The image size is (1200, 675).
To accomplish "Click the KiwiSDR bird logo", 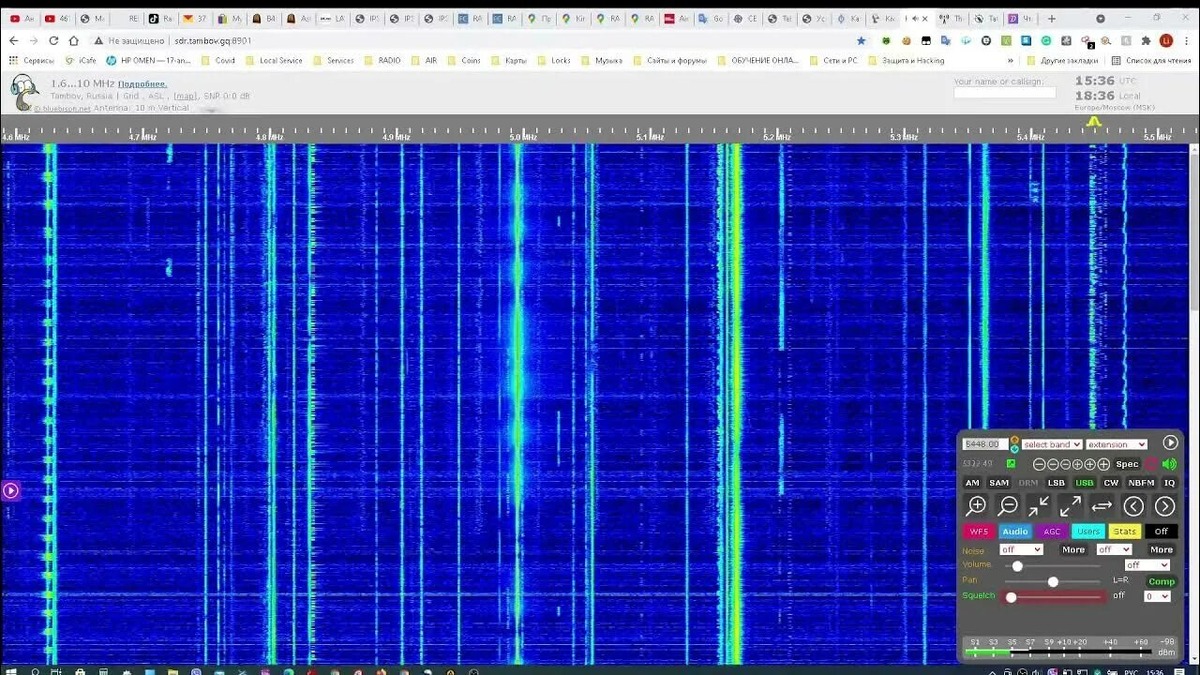I will [x=25, y=93].
